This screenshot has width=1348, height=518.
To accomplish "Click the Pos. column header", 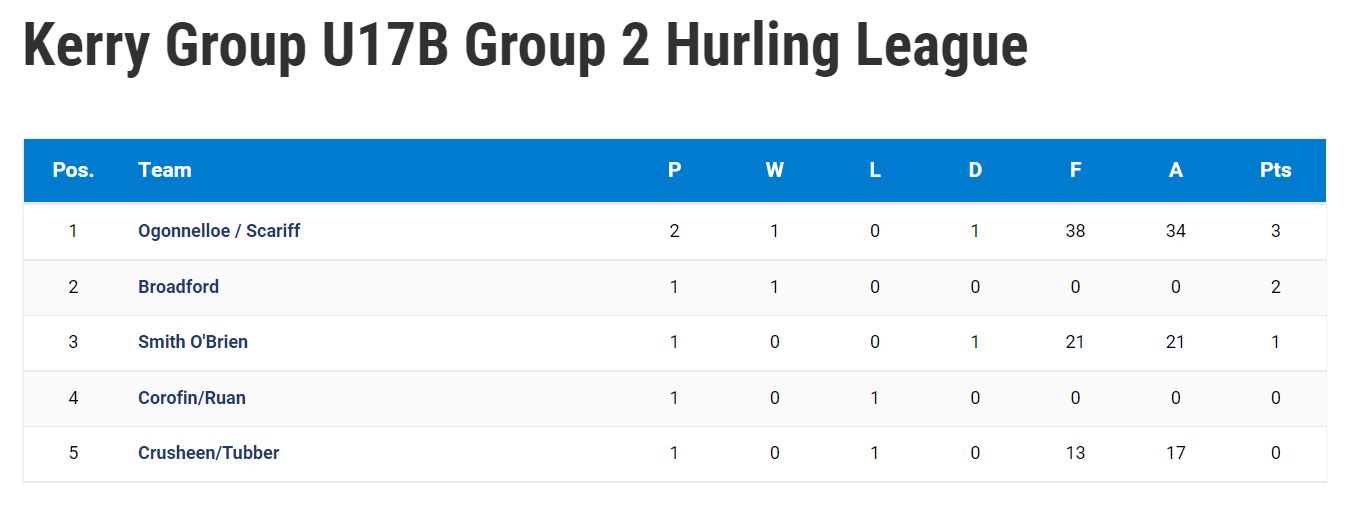I will click(73, 170).
